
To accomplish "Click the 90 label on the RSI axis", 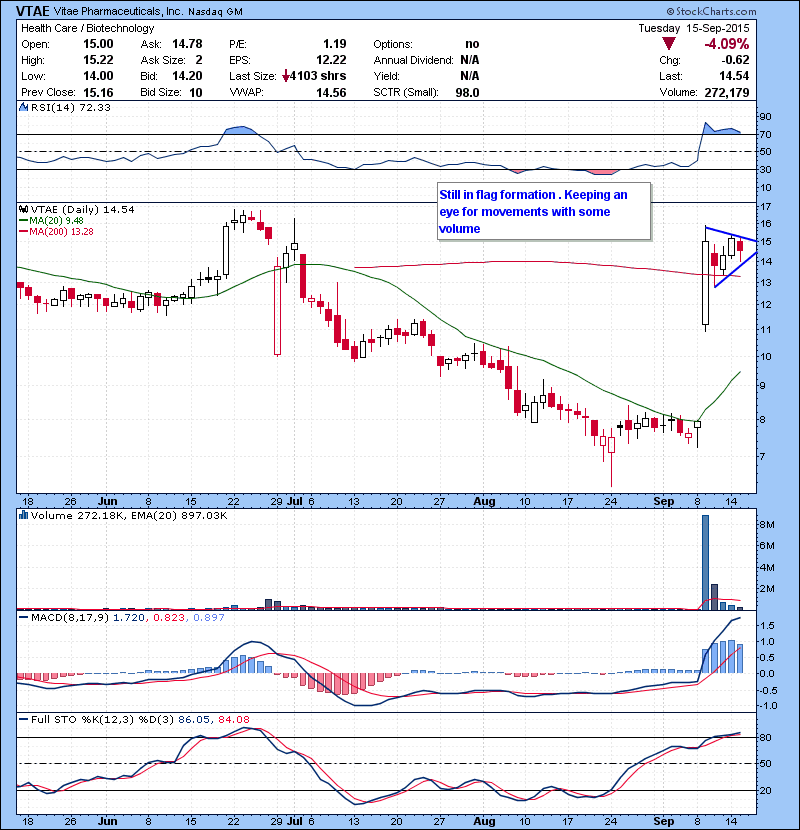I will pyautogui.click(x=766, y=116).
